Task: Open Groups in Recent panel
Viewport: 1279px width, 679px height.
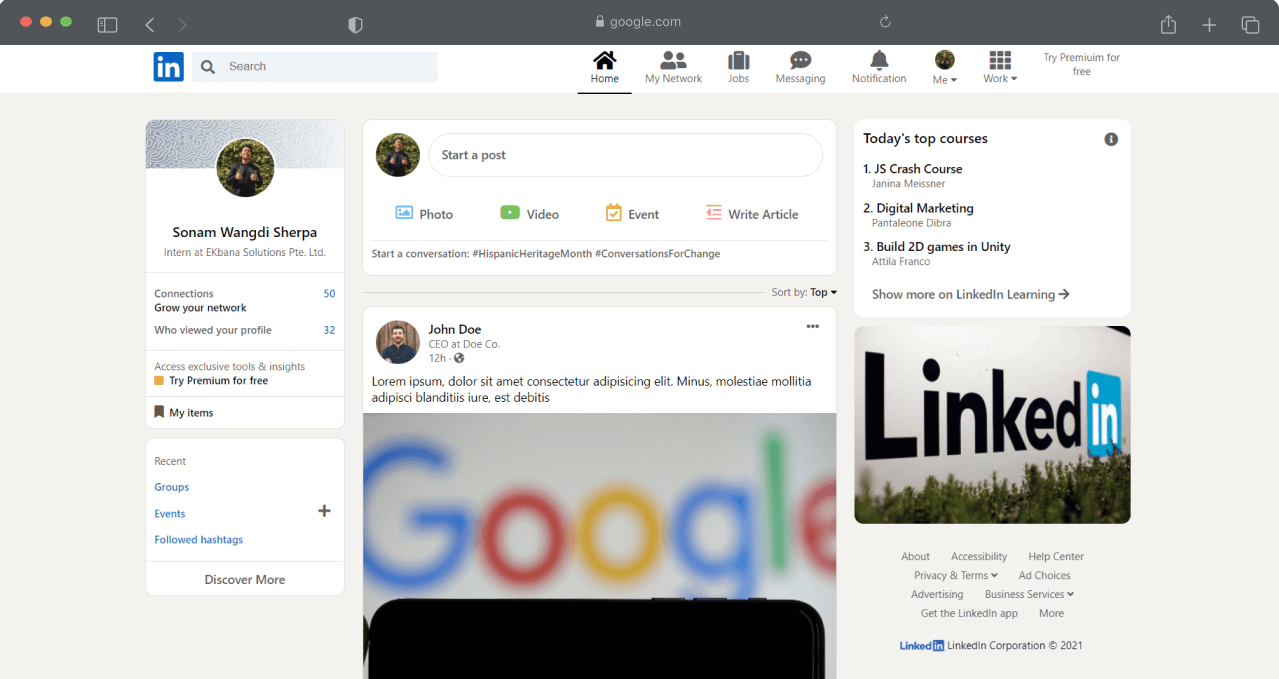Action: click(x=172, y=487)
